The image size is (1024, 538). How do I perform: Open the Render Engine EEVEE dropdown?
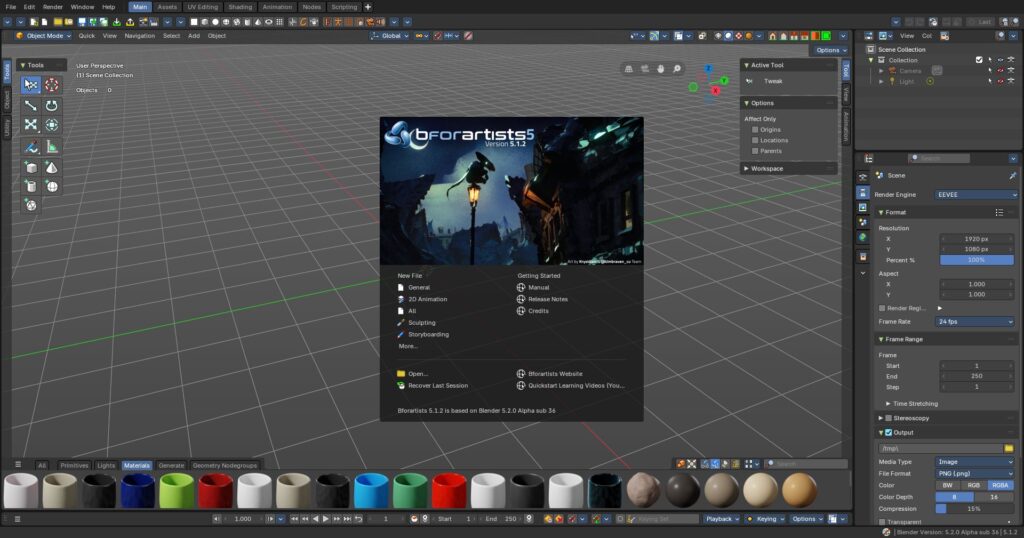pos(976,195)
